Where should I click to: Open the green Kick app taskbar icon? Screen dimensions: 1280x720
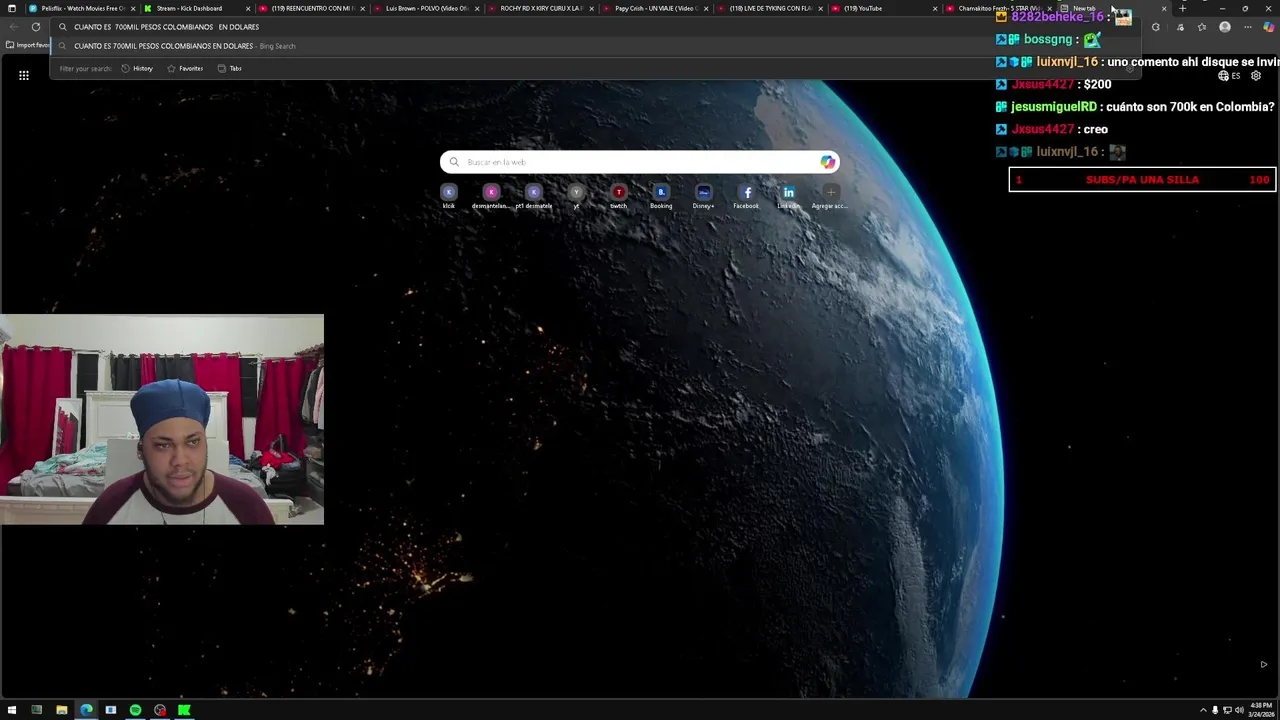pyautogui.click(x=184, y=710)
